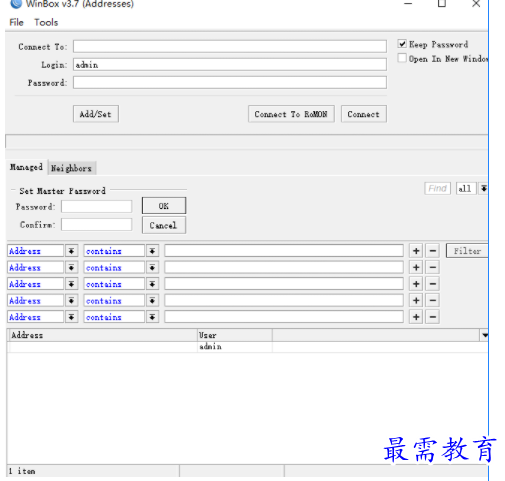The height and width of the screenshot is (481, 505).
Task: Click the main Password field above the Add/Set button
Action: click(230, 82)
